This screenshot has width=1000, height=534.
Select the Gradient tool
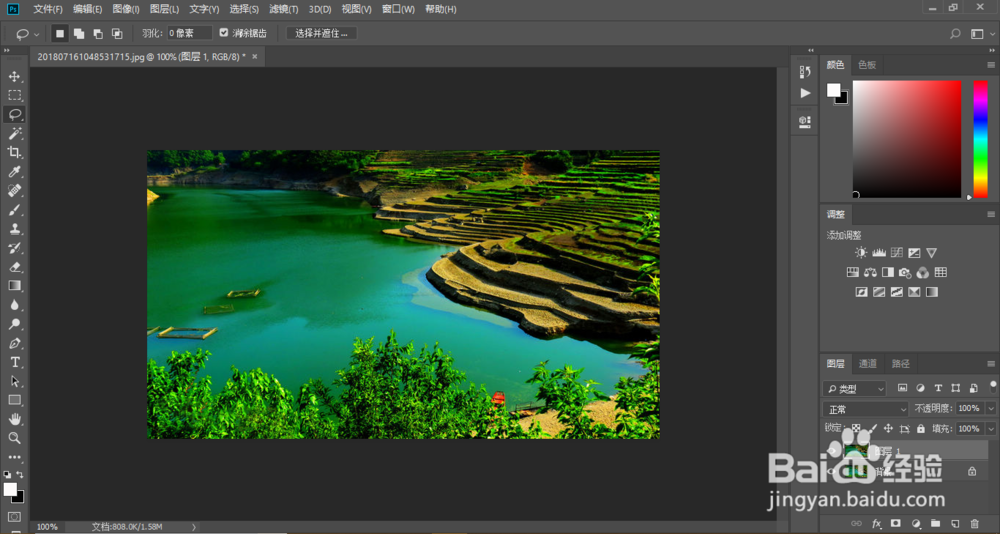[14, 286]
